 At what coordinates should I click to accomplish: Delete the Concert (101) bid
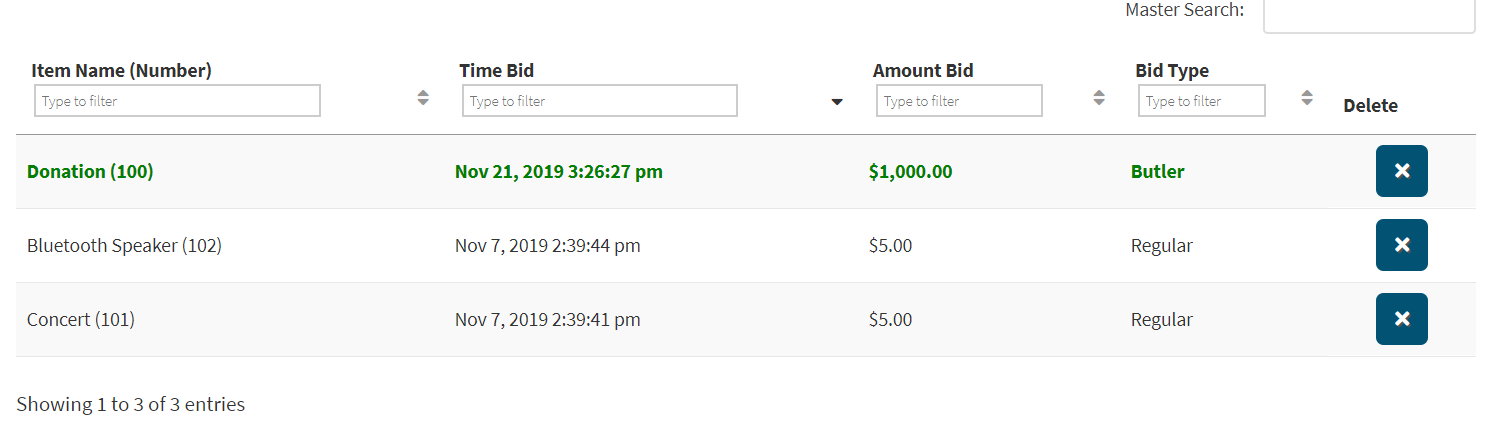pyautogui.click(x=1401, y=319)
